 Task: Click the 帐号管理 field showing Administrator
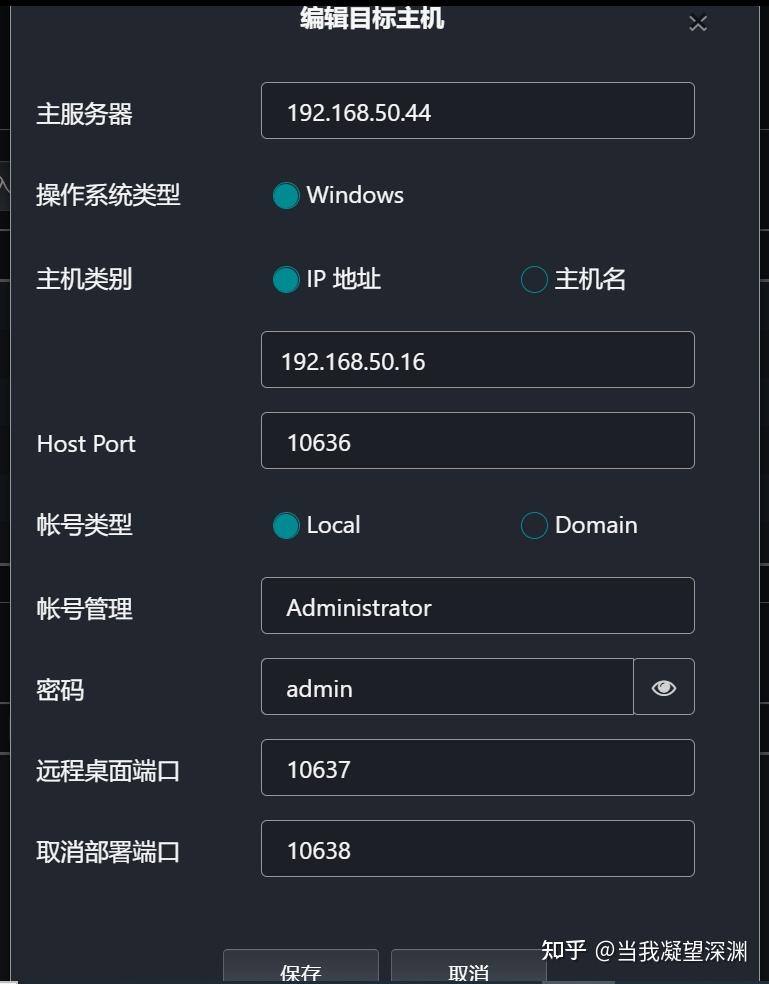[477, 605]
